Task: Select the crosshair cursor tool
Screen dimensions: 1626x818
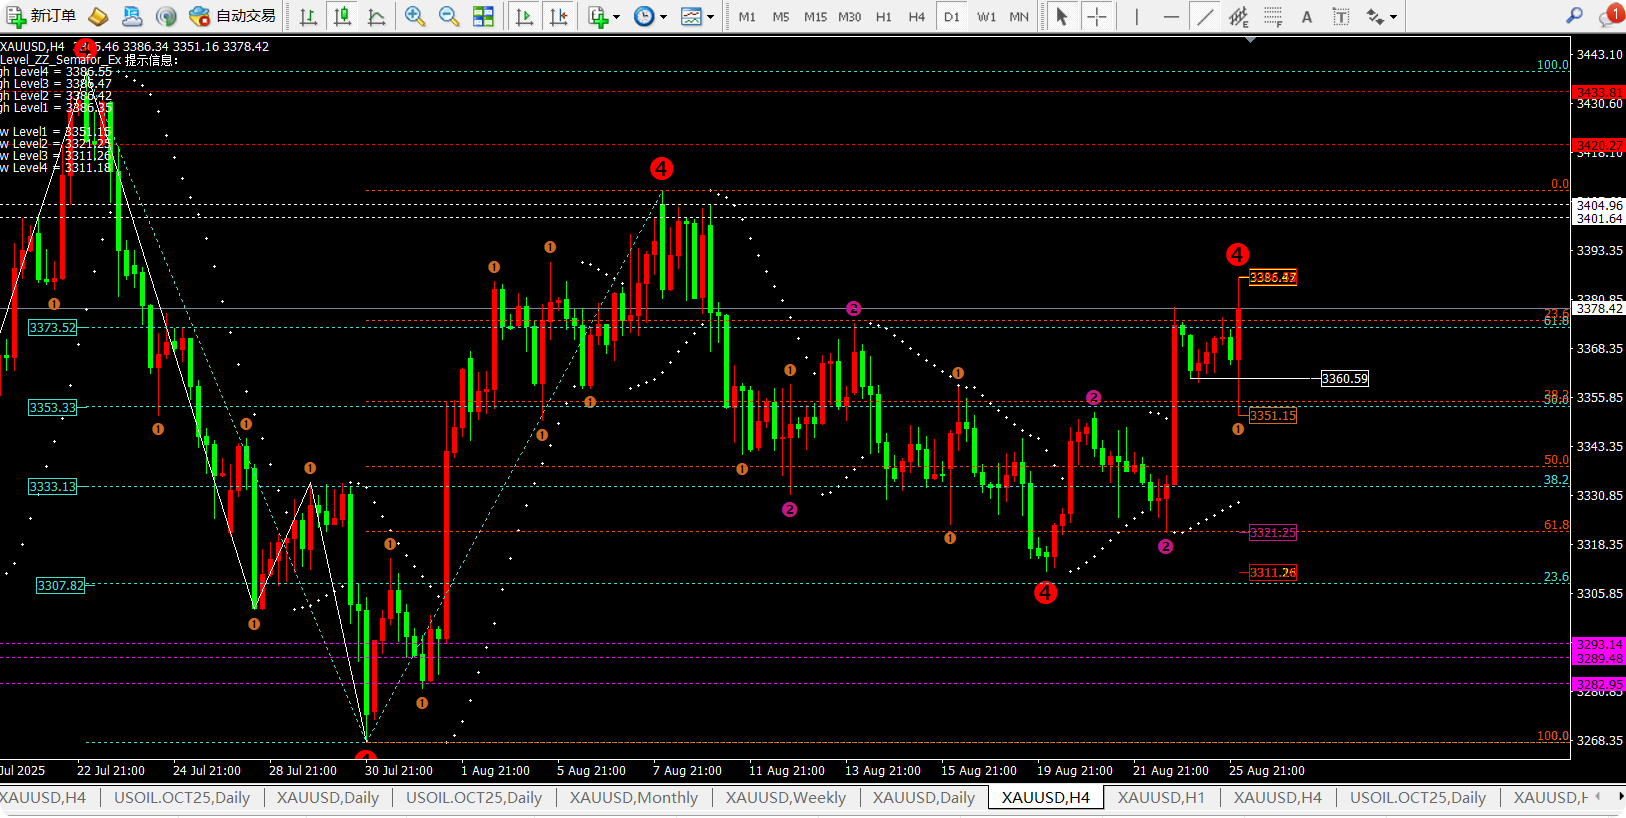Action: tap(1097, 16)
